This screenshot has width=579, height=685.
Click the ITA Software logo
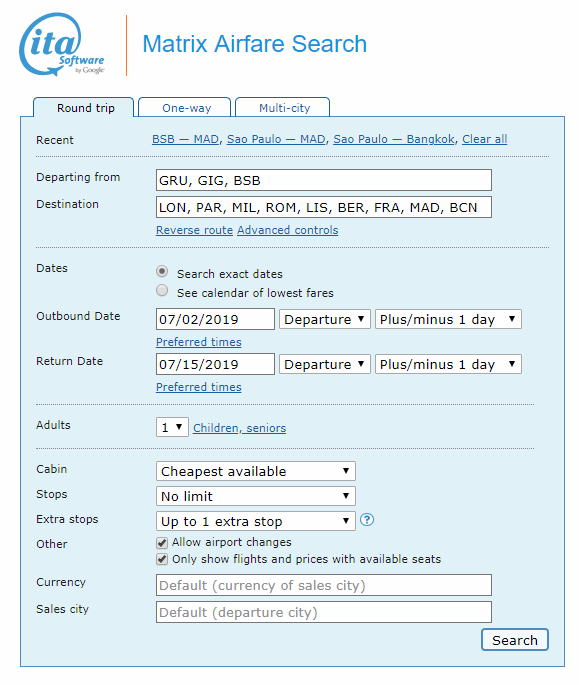point(62,44)
